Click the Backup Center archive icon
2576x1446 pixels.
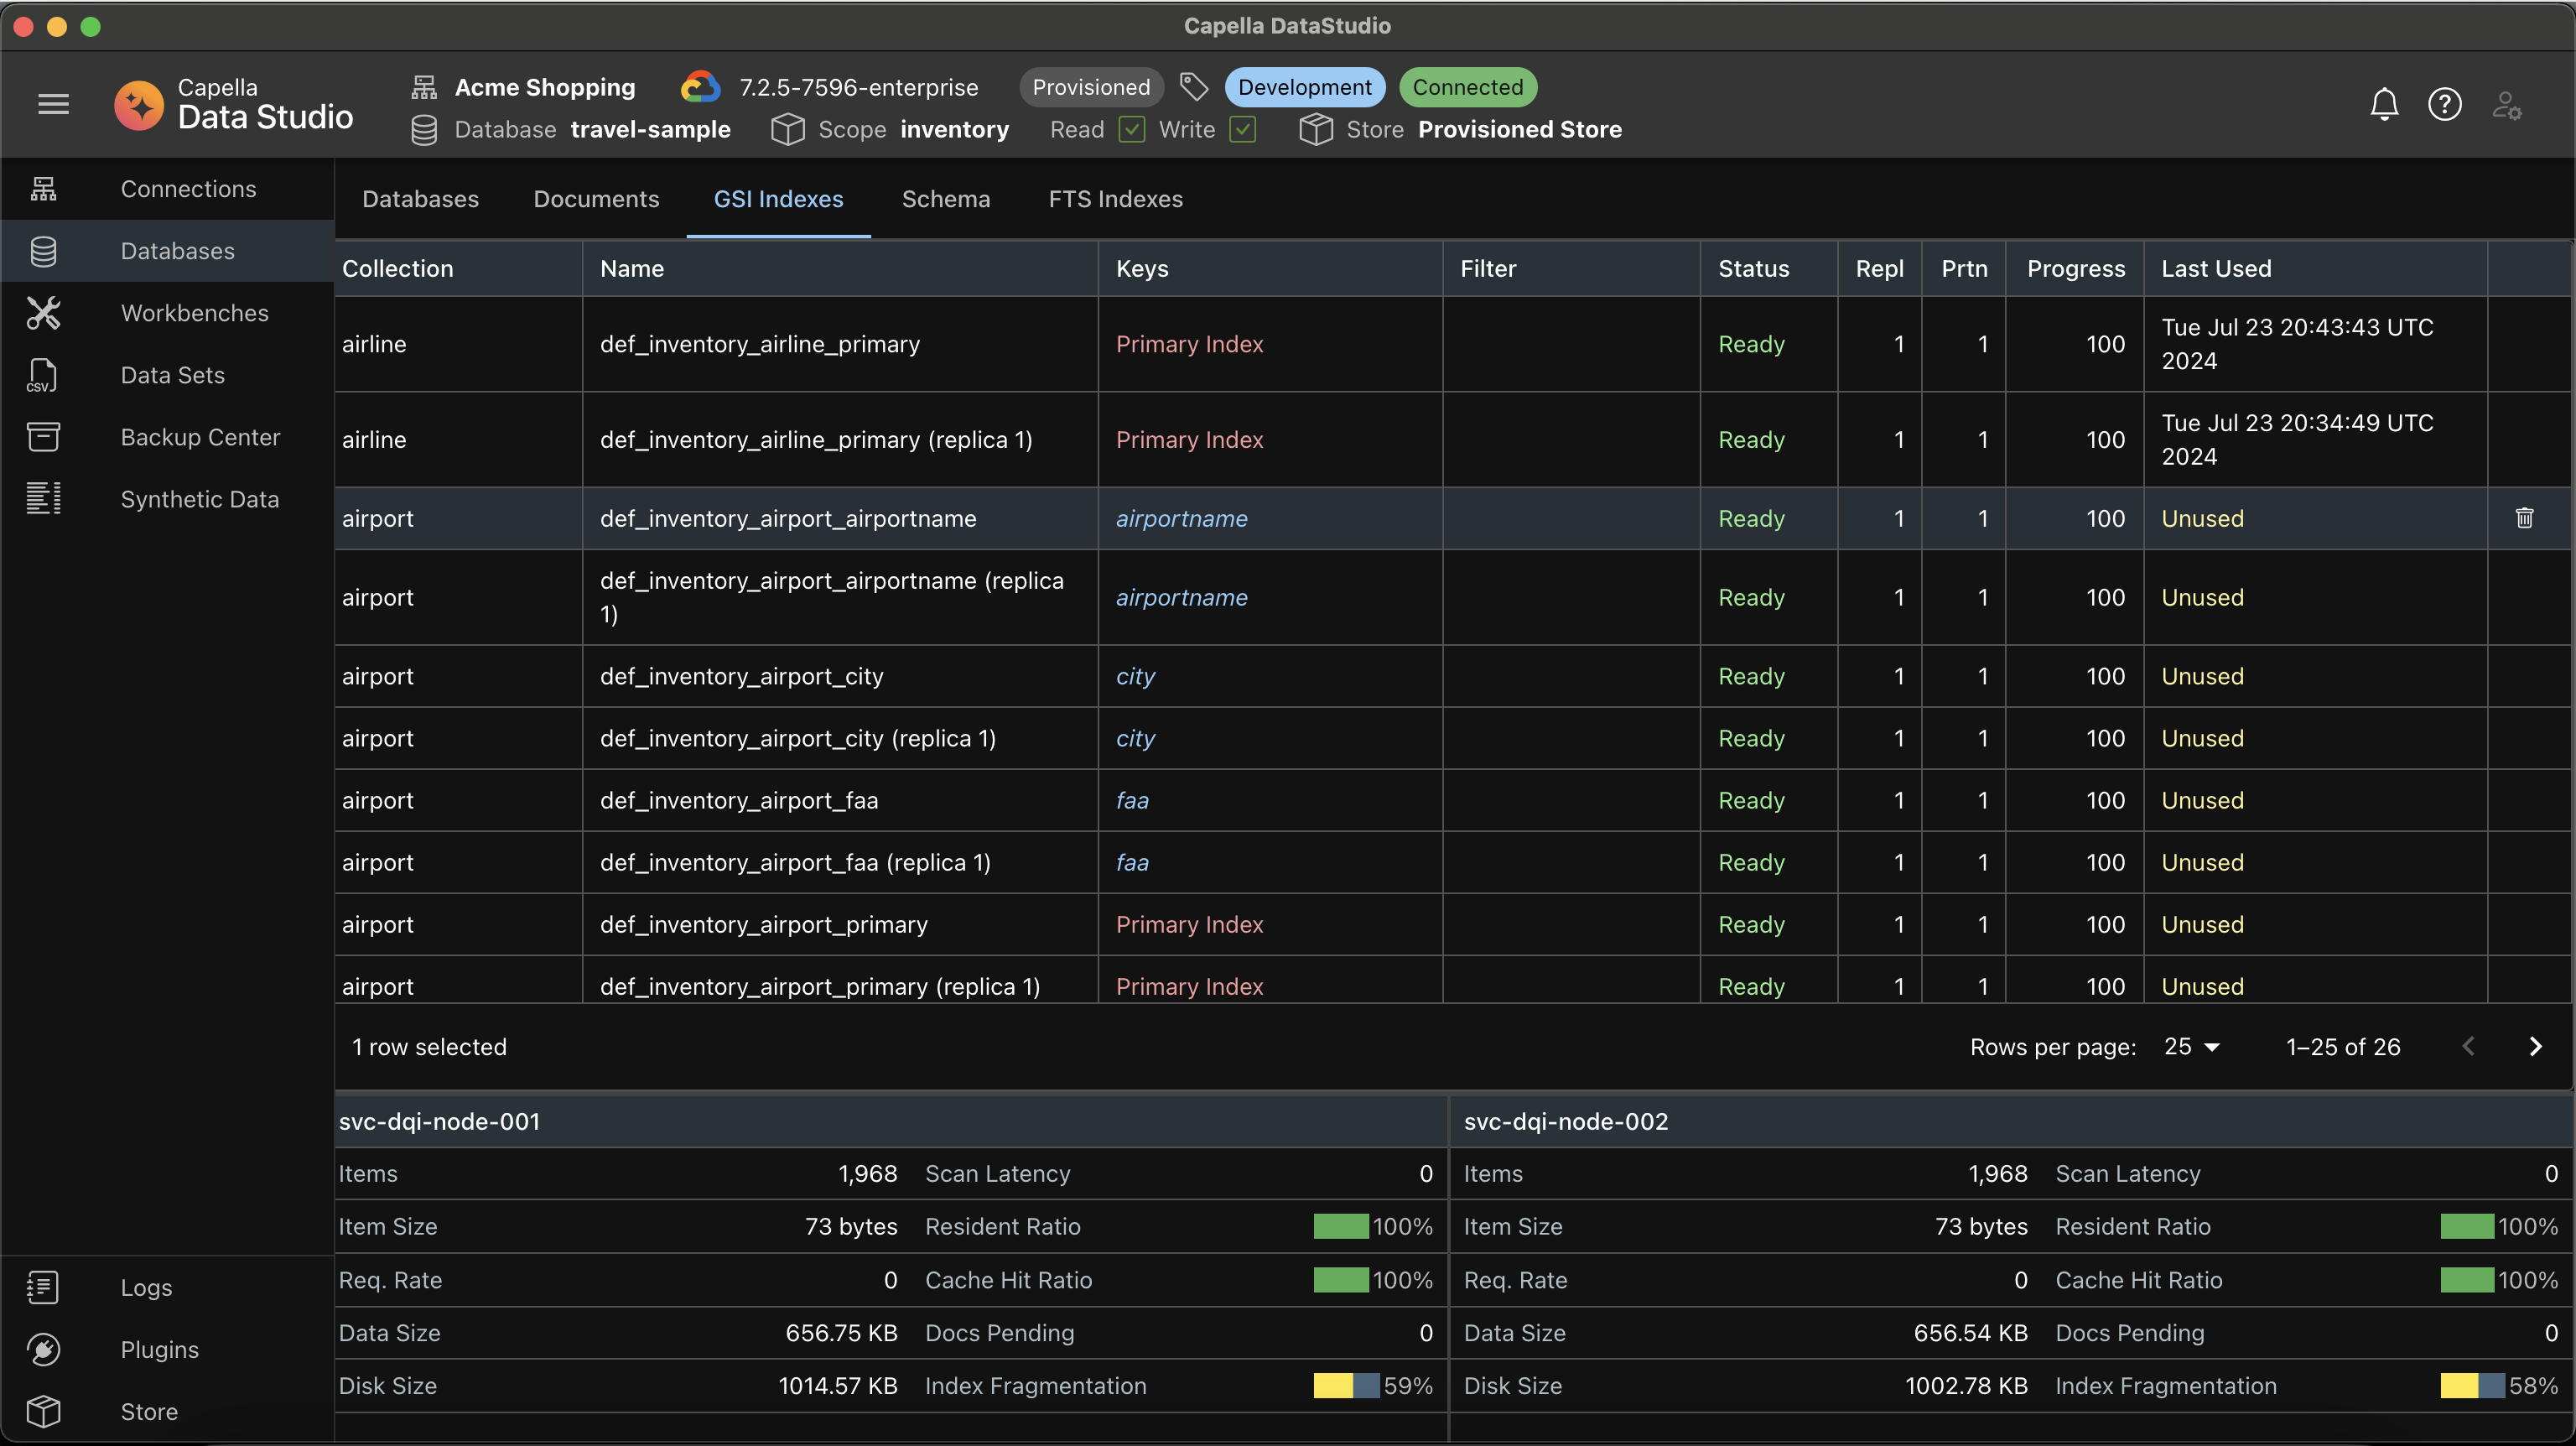[43, 437]
